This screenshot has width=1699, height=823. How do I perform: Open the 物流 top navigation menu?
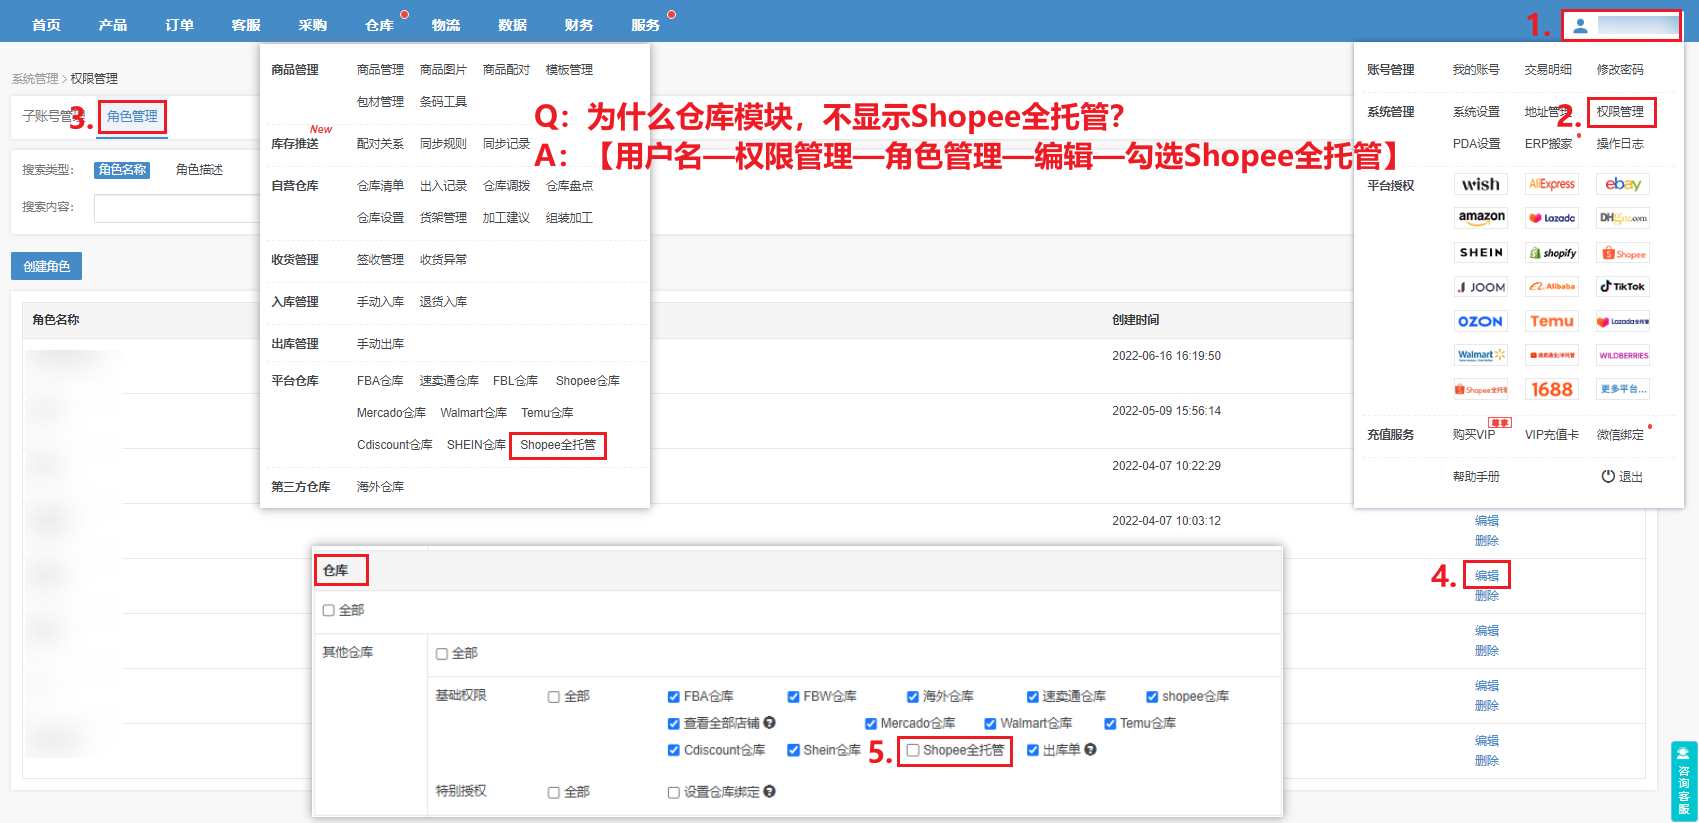(446, 25)
